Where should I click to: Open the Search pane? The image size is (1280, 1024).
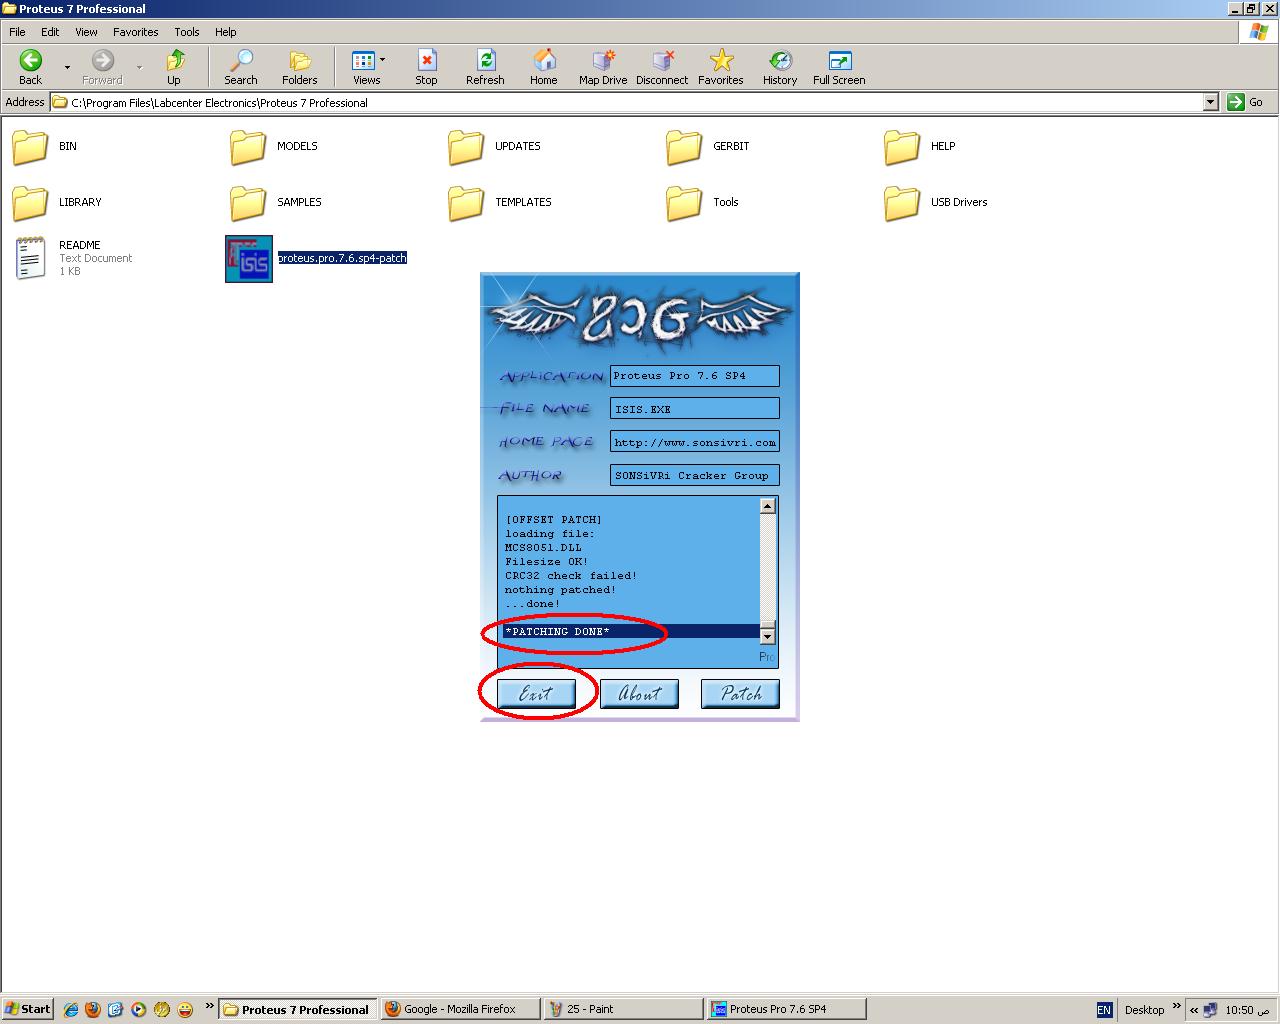[x=240, y=67]
